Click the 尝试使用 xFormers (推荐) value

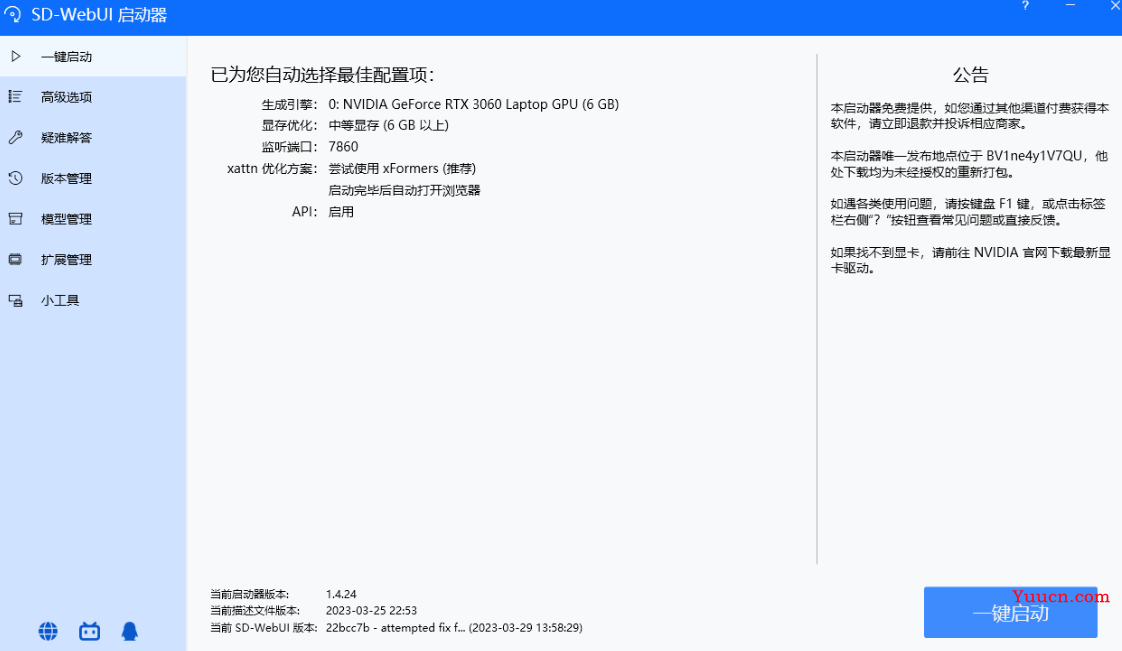[x=402, y=169]
